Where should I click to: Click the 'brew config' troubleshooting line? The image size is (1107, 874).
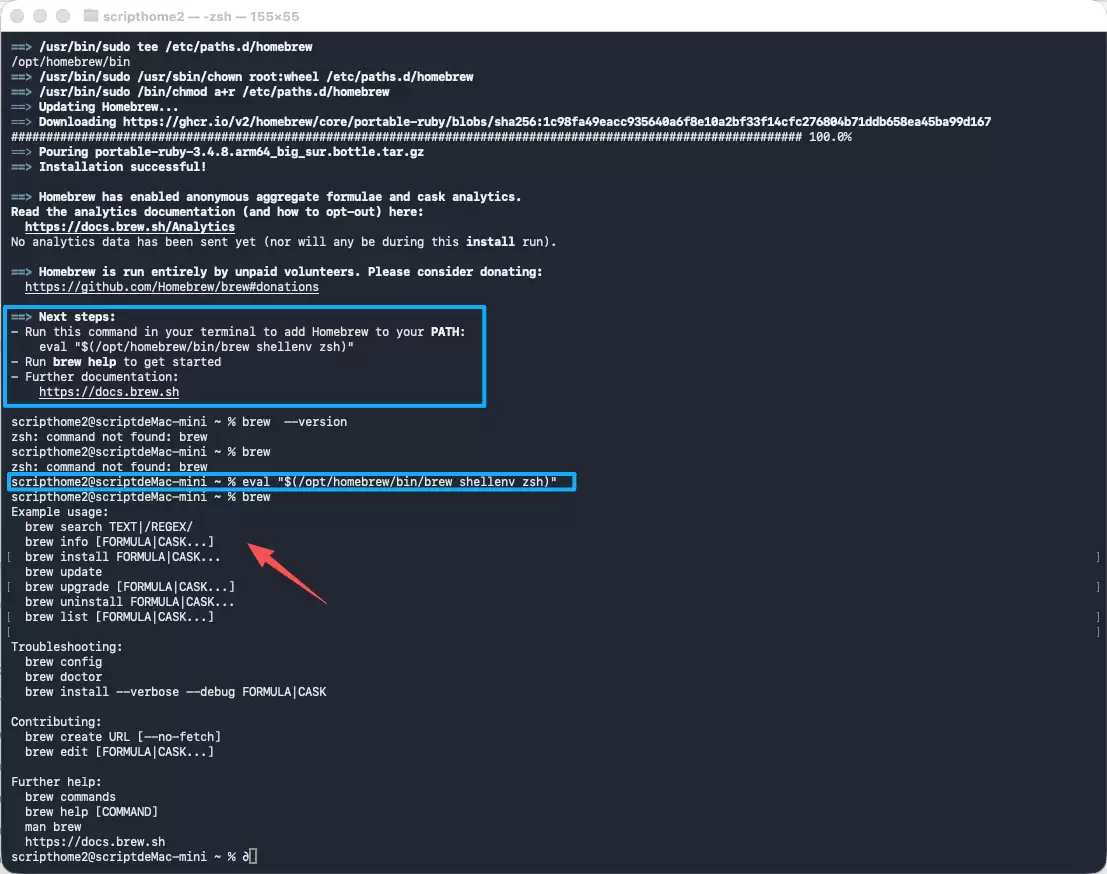pos(64,662)
